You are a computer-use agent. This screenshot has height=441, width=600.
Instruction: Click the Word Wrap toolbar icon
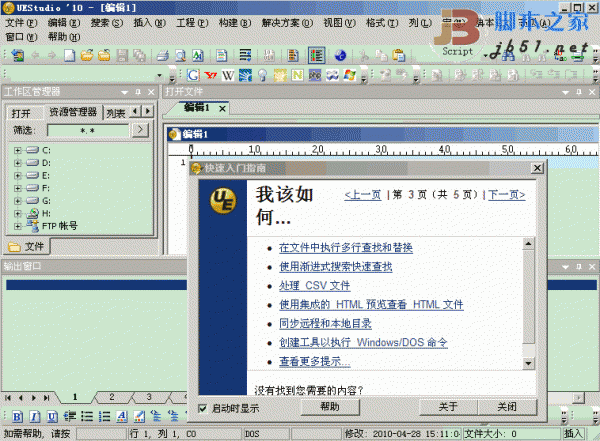[x=245, y=56]
